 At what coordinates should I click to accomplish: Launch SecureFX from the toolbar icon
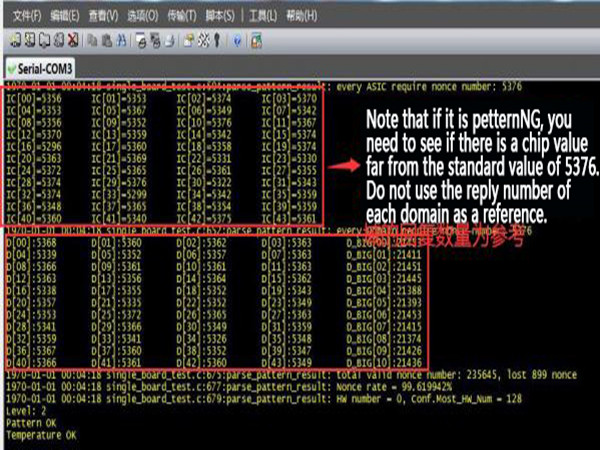pos(256,40)
